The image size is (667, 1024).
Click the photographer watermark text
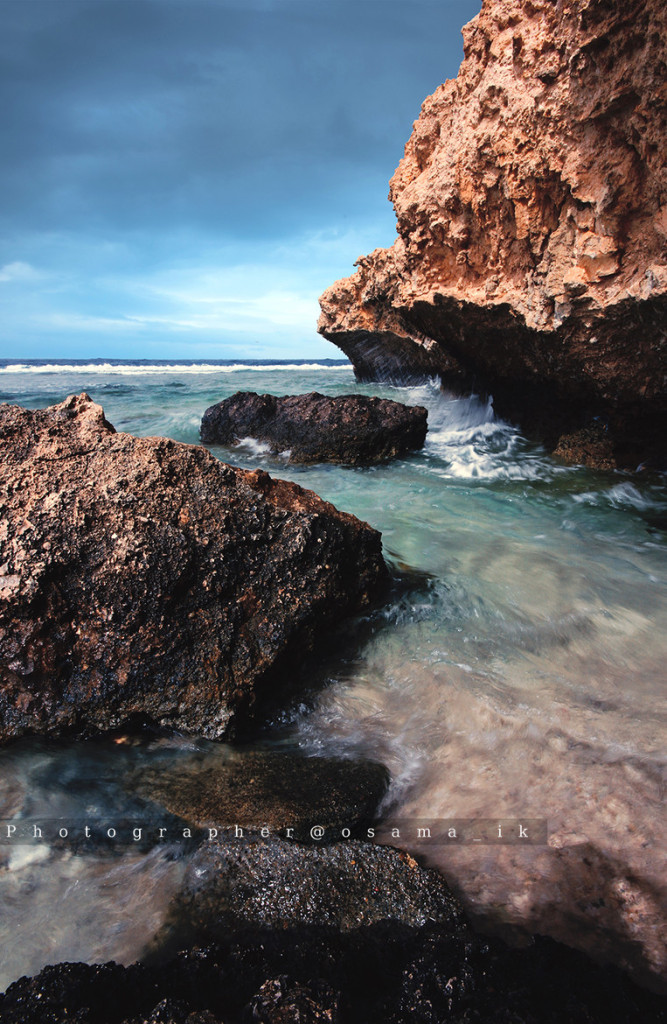tap(273, 832)
